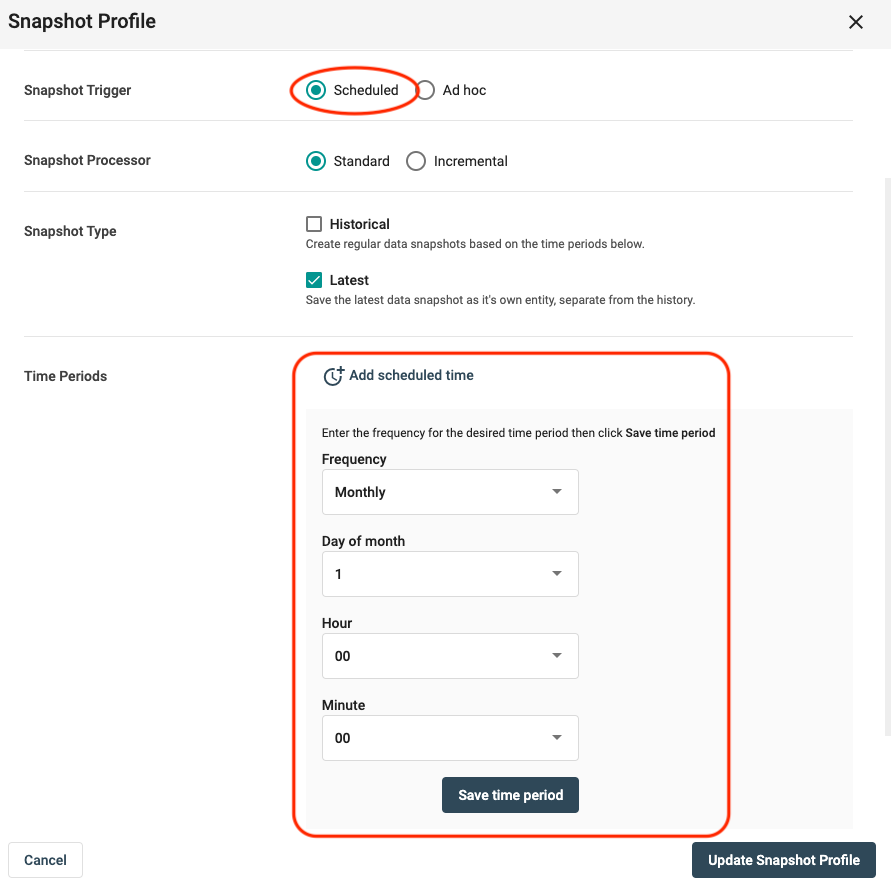This screenshot has width=891, height=884.
Task: Choose the Ad hoc trigger option
Action: coord(426,90)
